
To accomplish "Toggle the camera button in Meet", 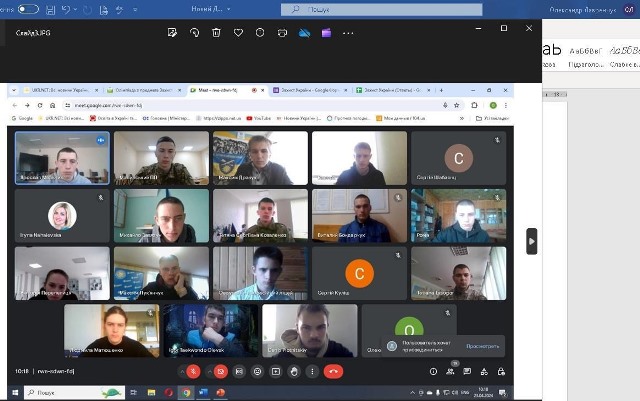I will point(221,371).
